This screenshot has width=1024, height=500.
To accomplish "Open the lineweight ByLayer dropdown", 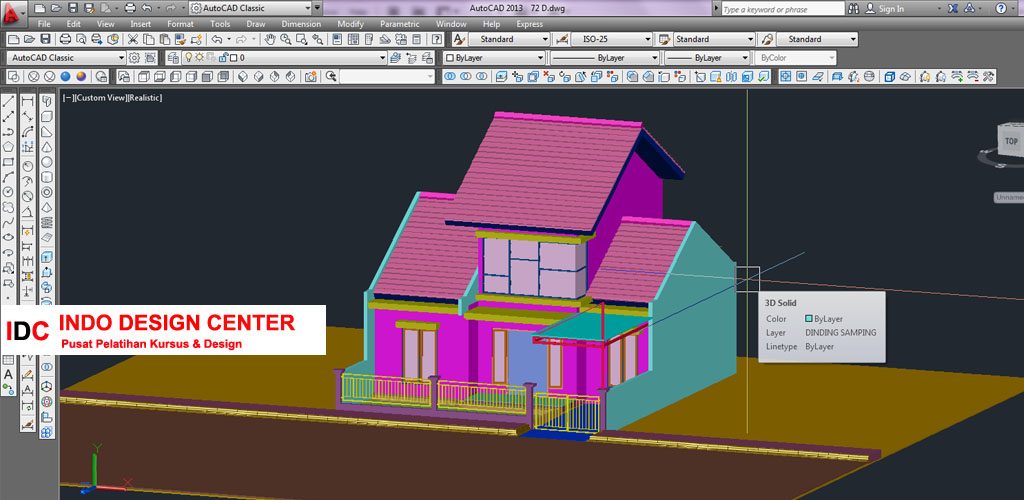I will coord(707,57).
